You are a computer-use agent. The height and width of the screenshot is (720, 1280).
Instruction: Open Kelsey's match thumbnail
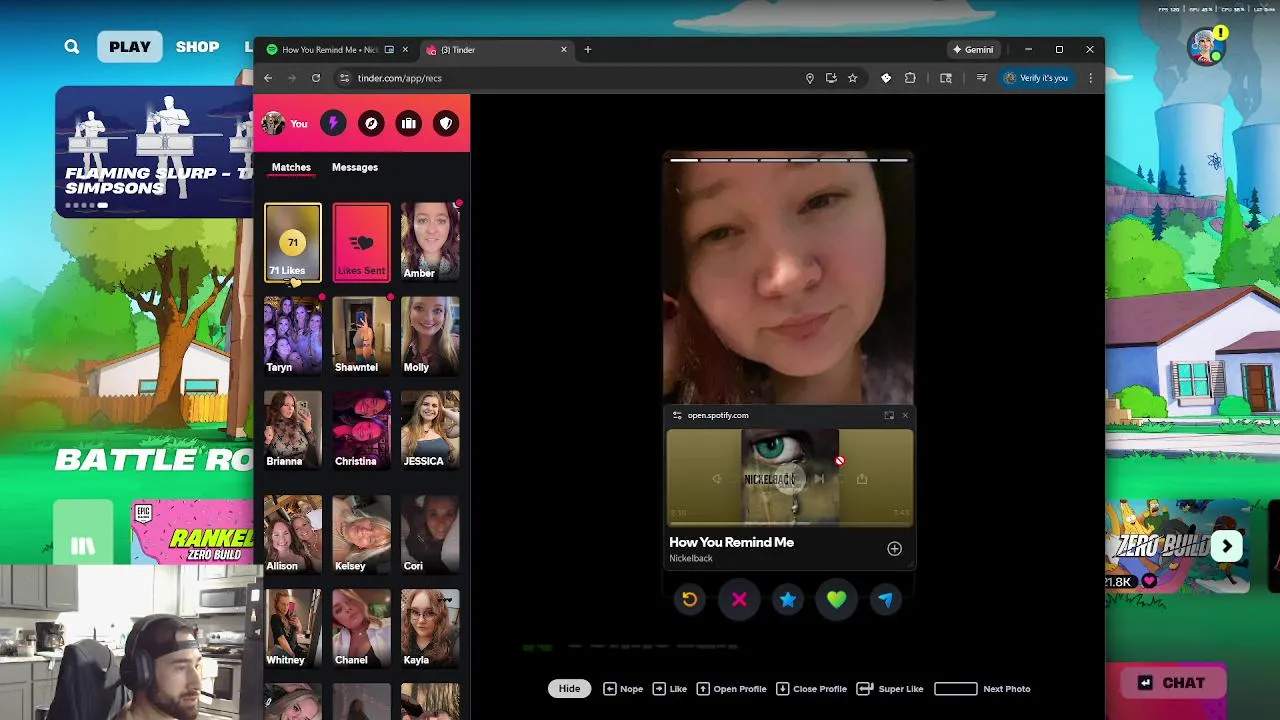pos(361,534)
